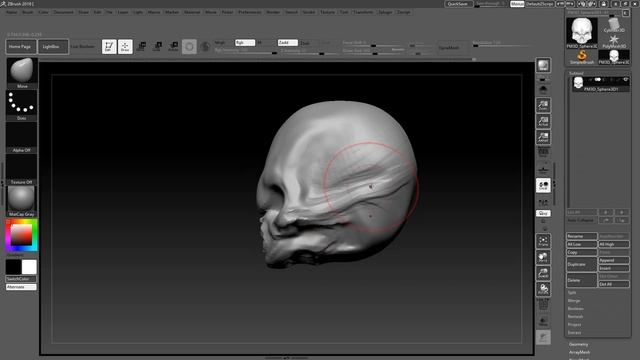The width and height of the screenshot is (640, 360).
Task: Select the Scale transform icon on top shelf
Action: click(158, 47)
